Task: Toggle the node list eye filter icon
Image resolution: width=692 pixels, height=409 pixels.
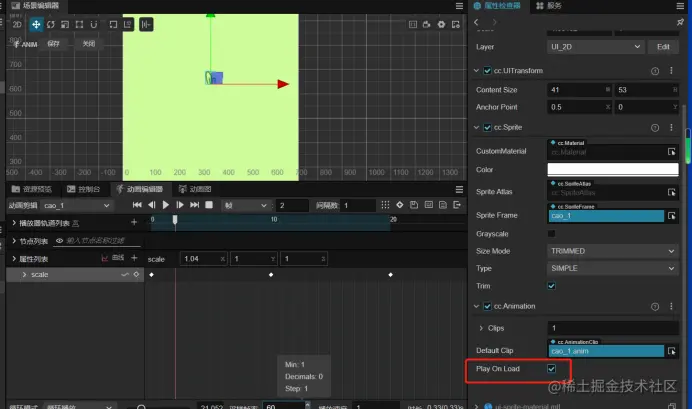Action: 59,240
